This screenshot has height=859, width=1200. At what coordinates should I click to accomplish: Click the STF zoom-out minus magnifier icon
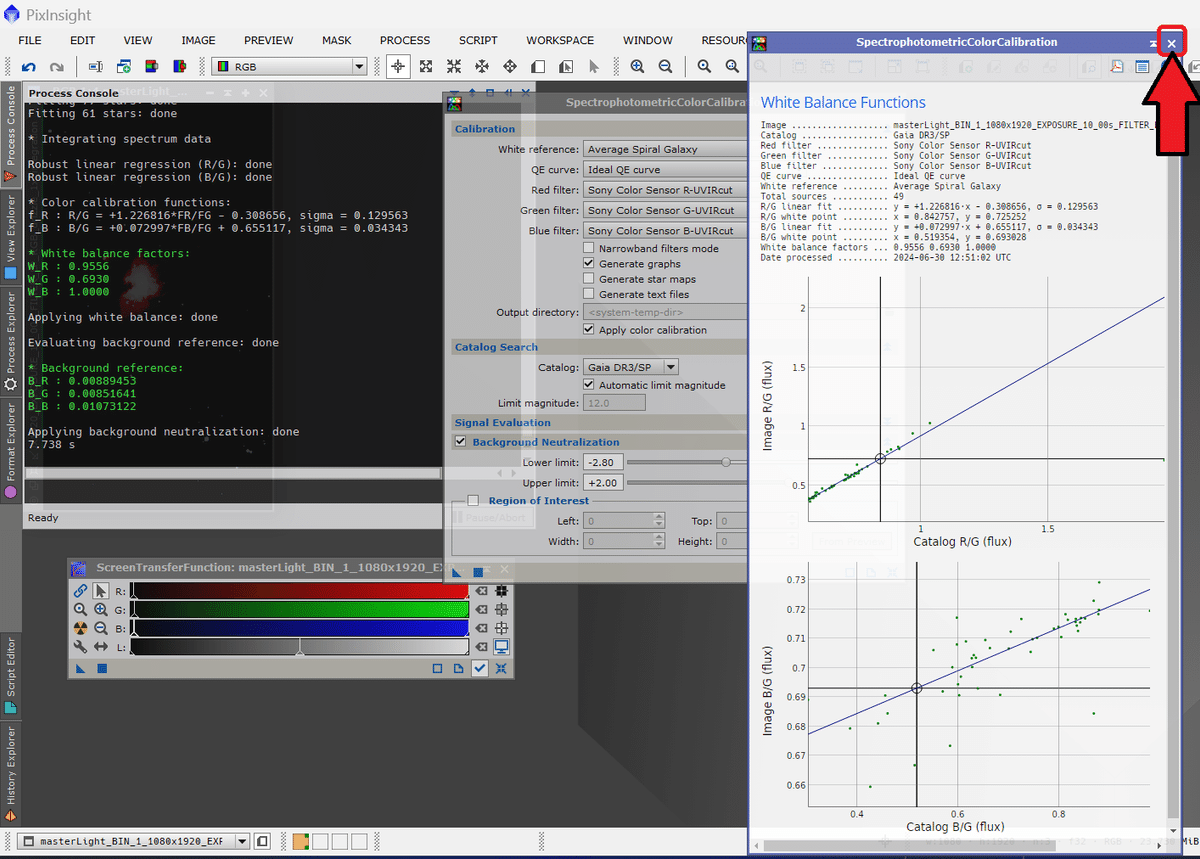tap(101, 628)
